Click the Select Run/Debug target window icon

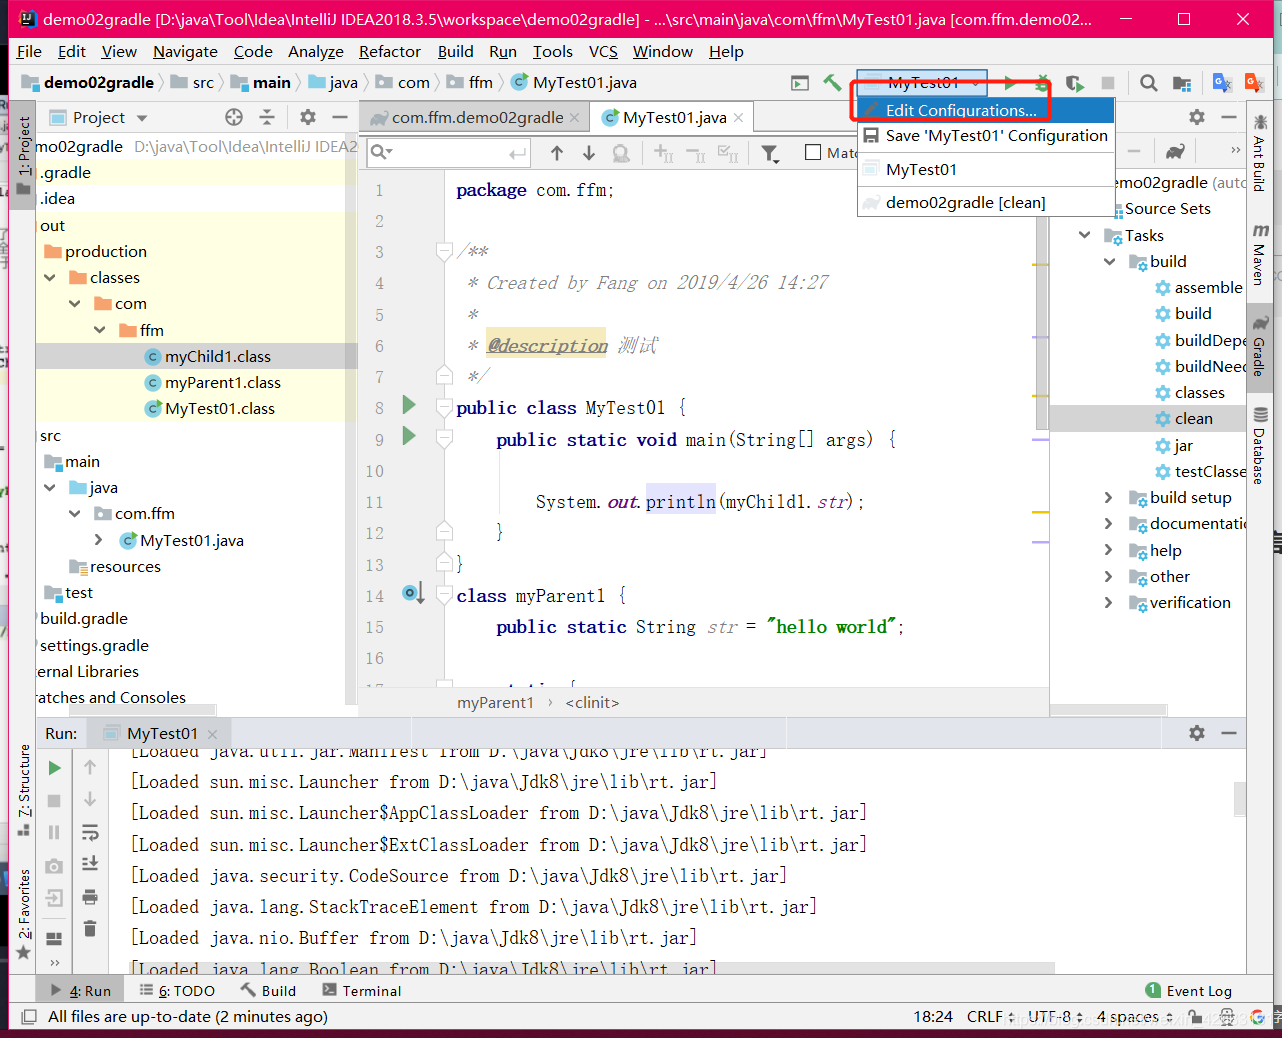point(800,83)
